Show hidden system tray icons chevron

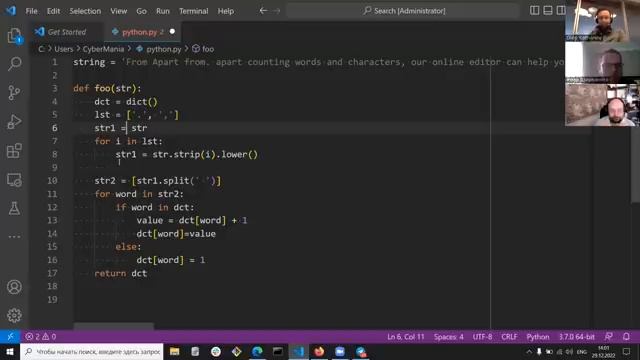(x=529, y=351)
